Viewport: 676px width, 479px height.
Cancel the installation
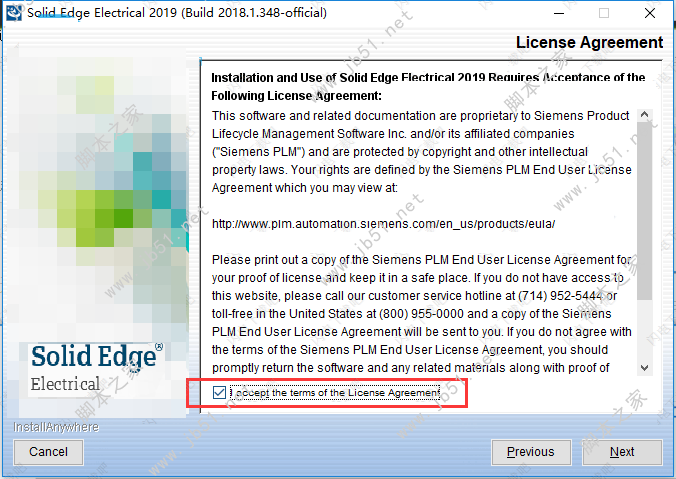pos(48,452)
